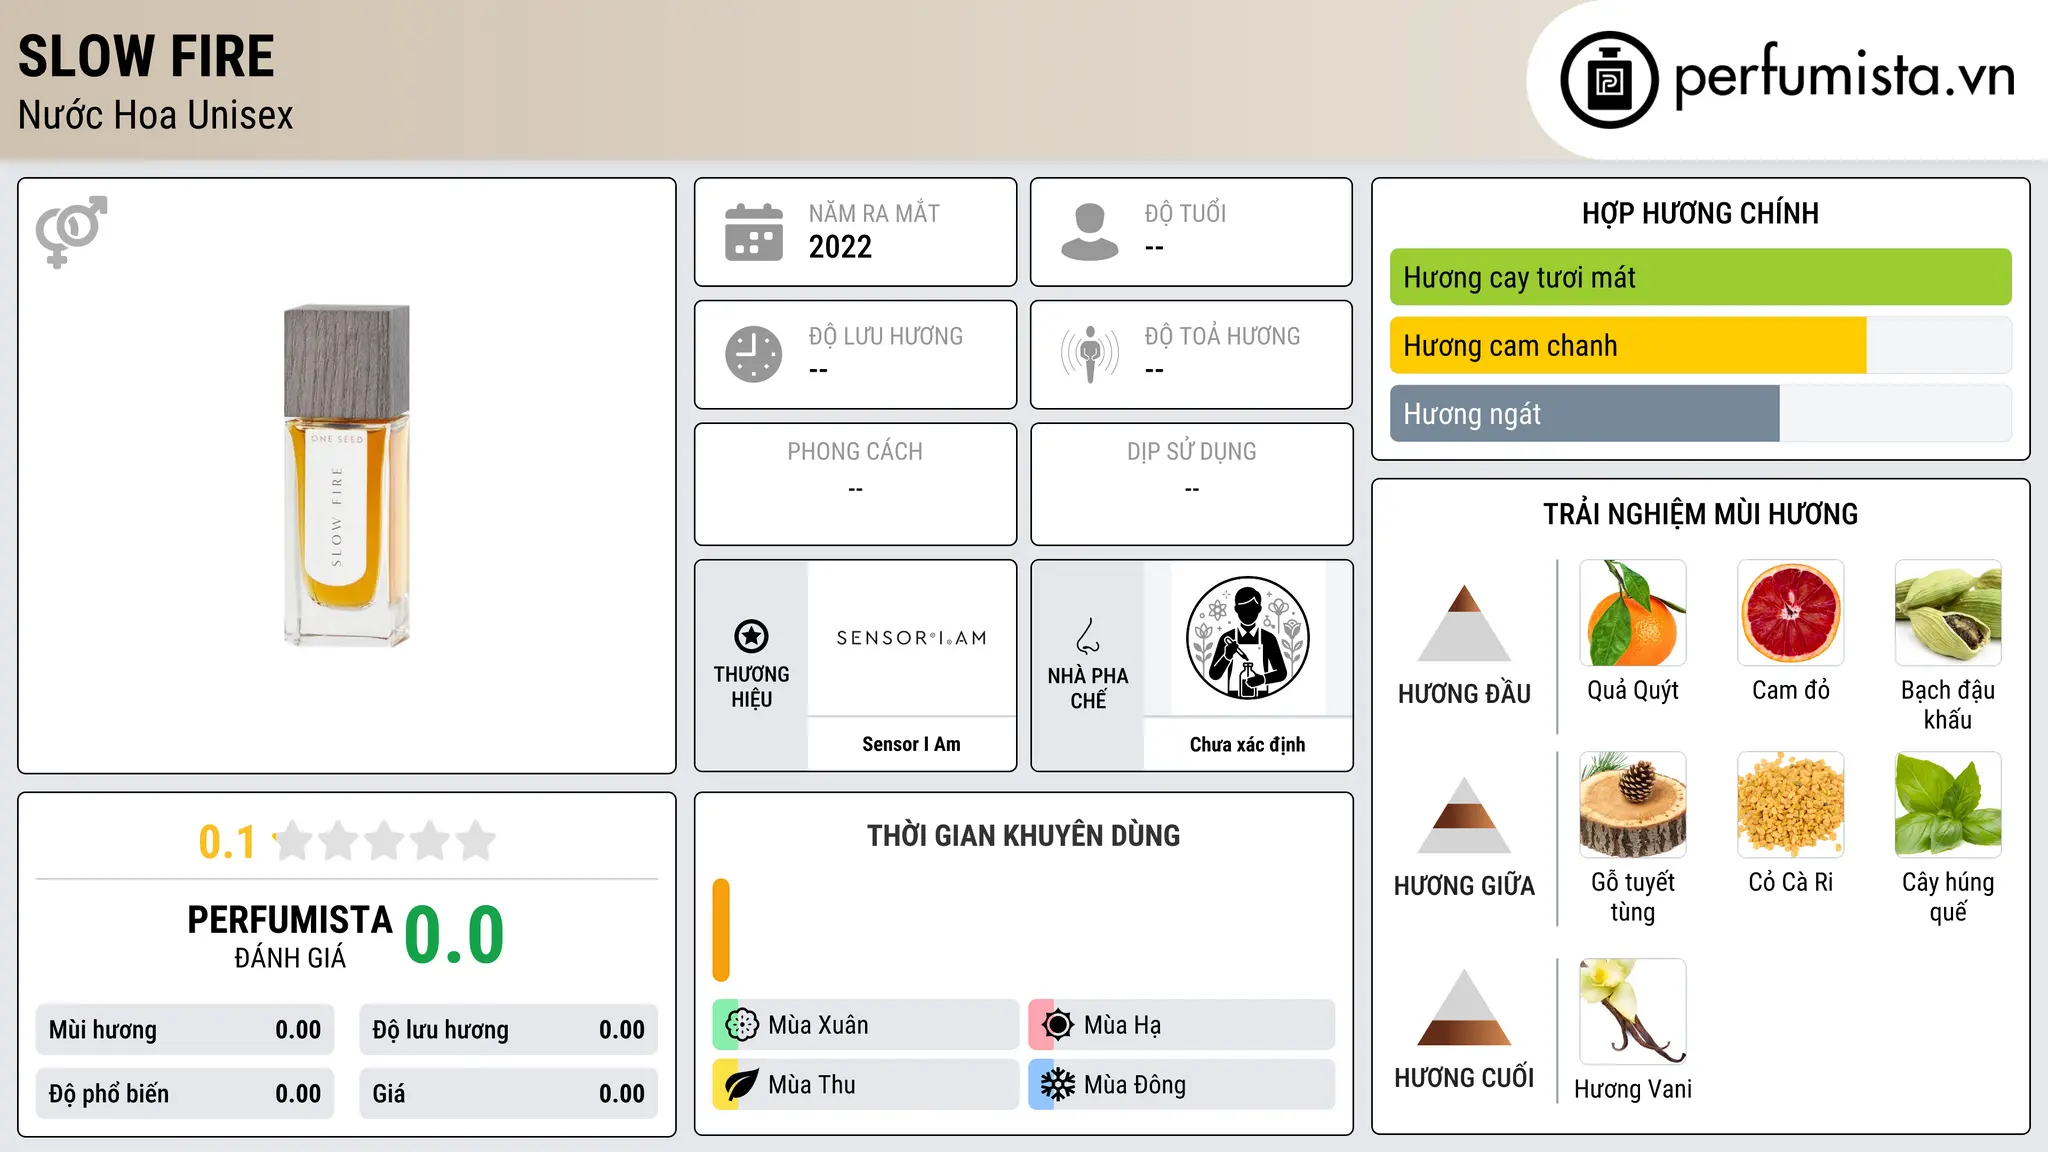2048x1152 pixels.
Task: Click the SENSOR·I·AM brand logo
Action: [x=911, y=638]
